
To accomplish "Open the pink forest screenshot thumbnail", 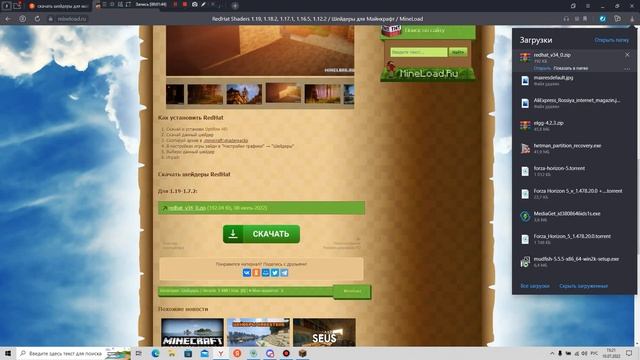I will pos(322,94).
